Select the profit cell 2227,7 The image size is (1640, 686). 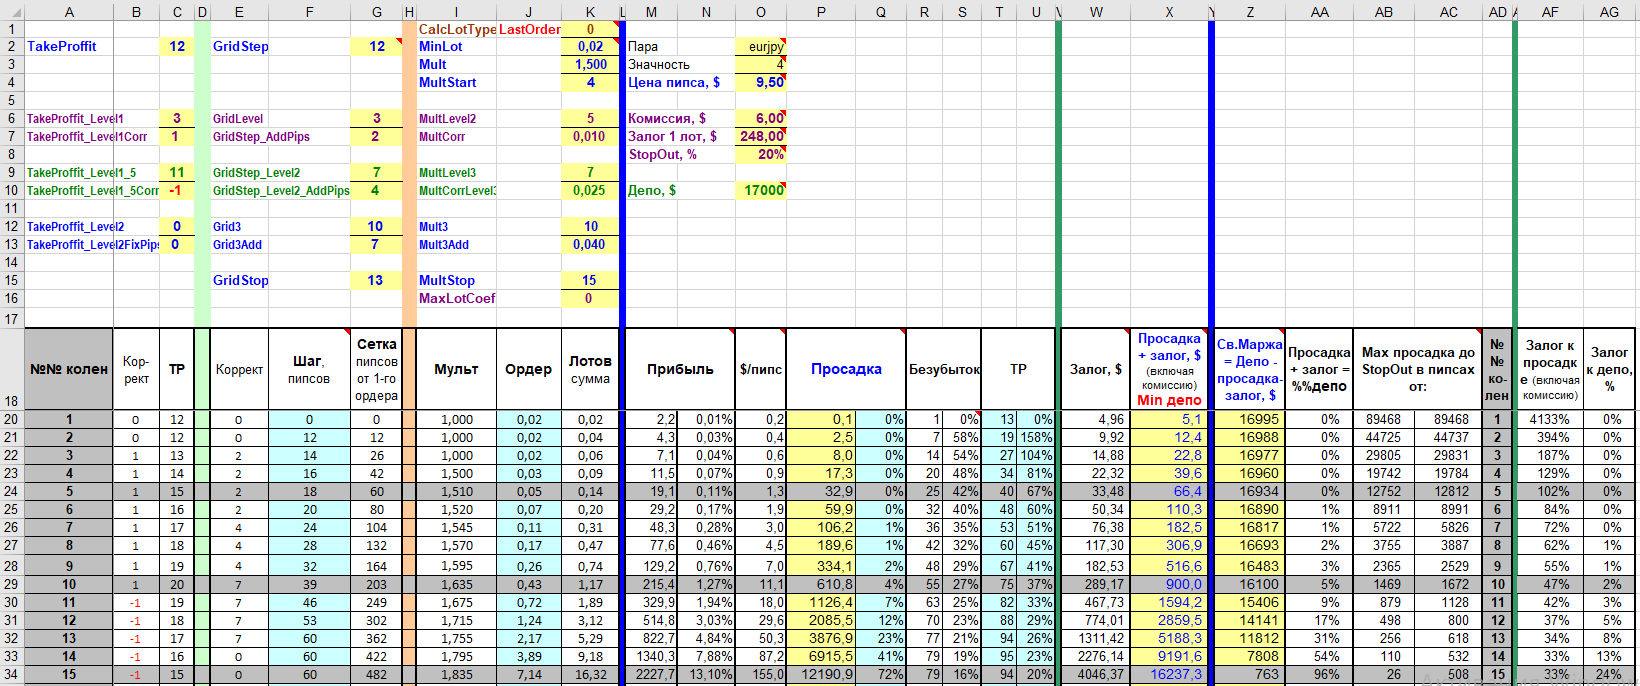(x=652, y=674)
